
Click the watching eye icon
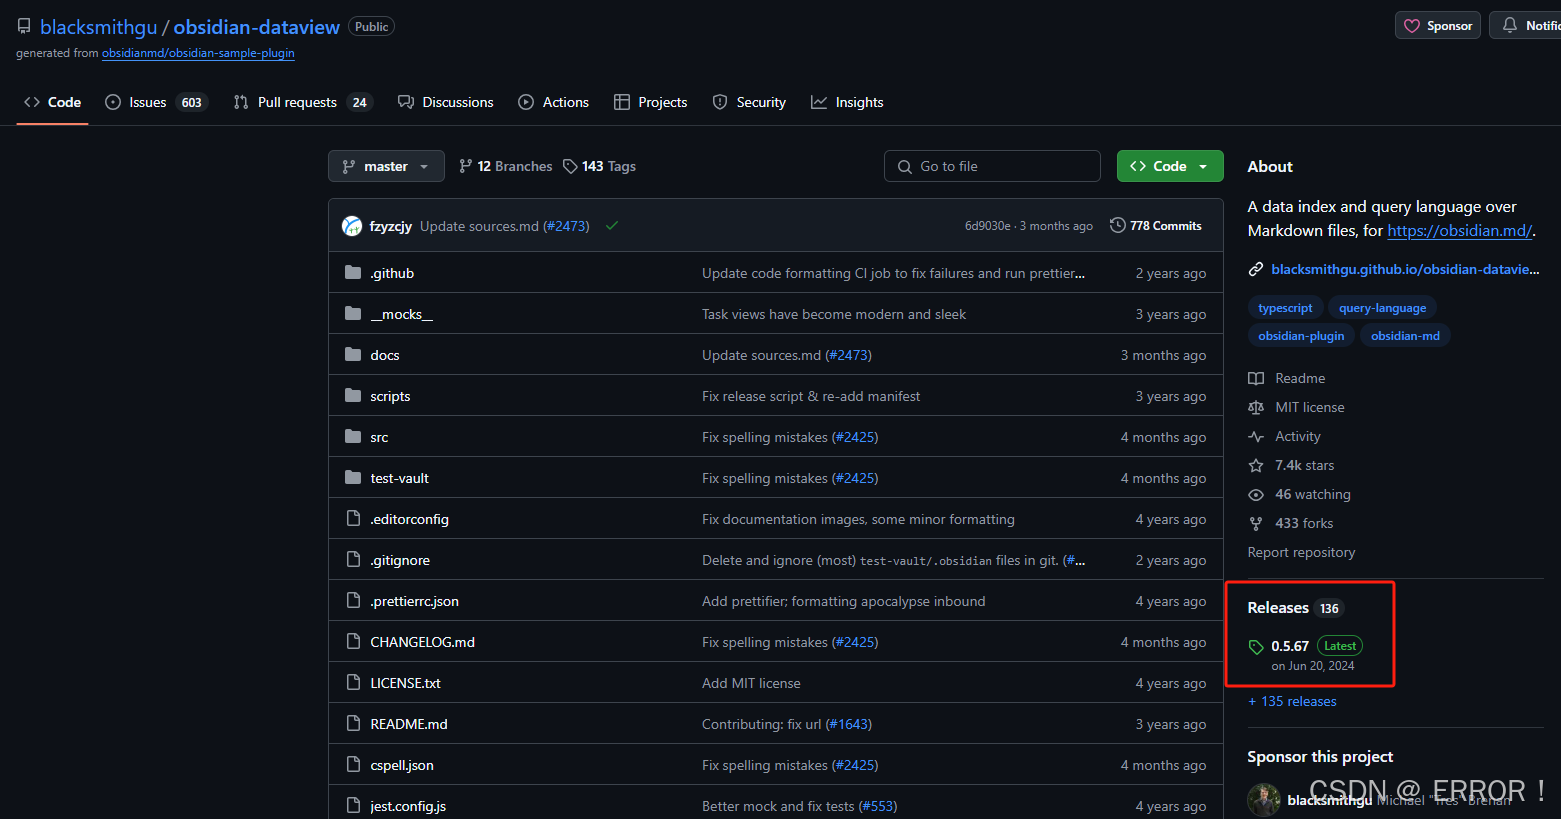click(1256, 494)
